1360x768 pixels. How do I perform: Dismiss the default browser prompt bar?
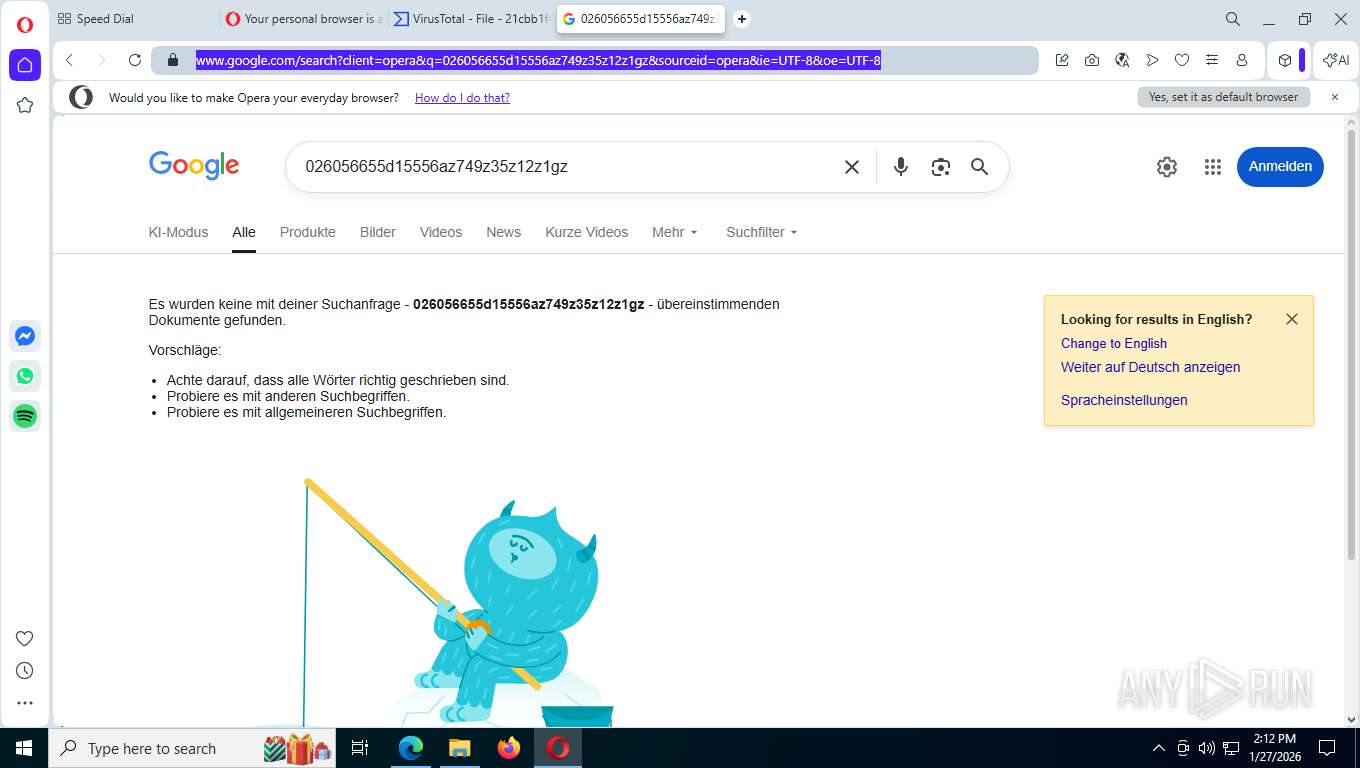[x=1334, y=97]
